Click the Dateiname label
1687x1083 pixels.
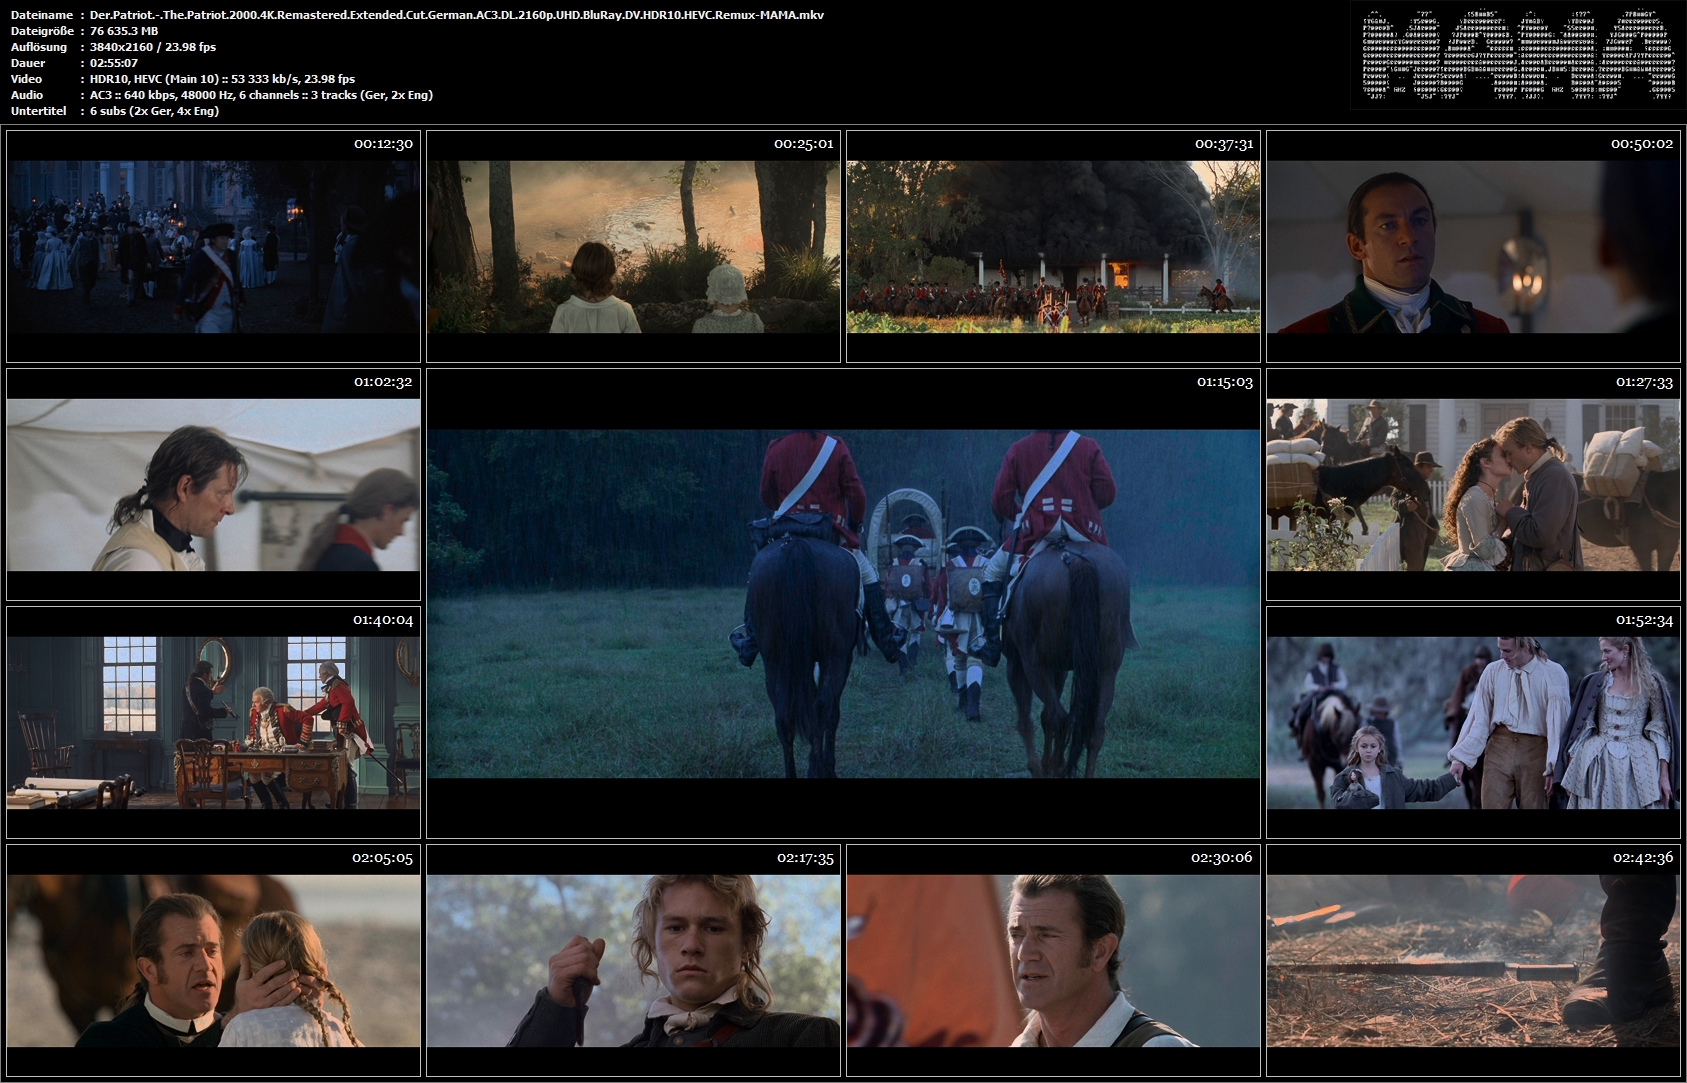[x=42, y=15]
